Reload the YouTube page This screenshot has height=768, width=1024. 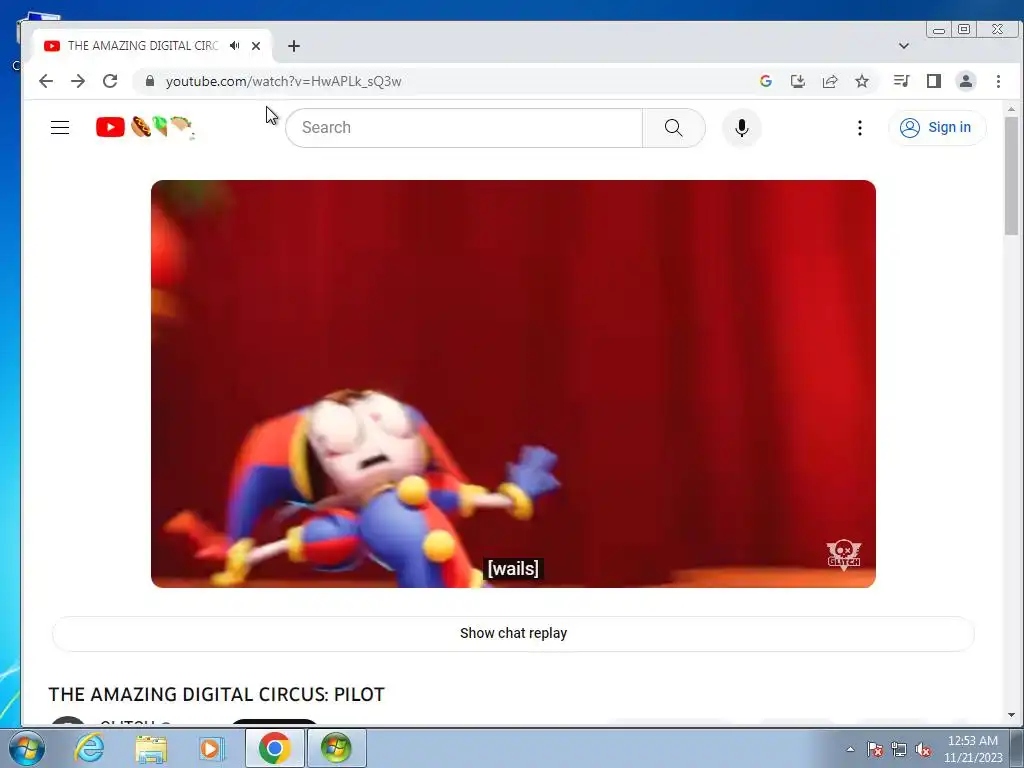pyautogui.click(x=110, y=81)
